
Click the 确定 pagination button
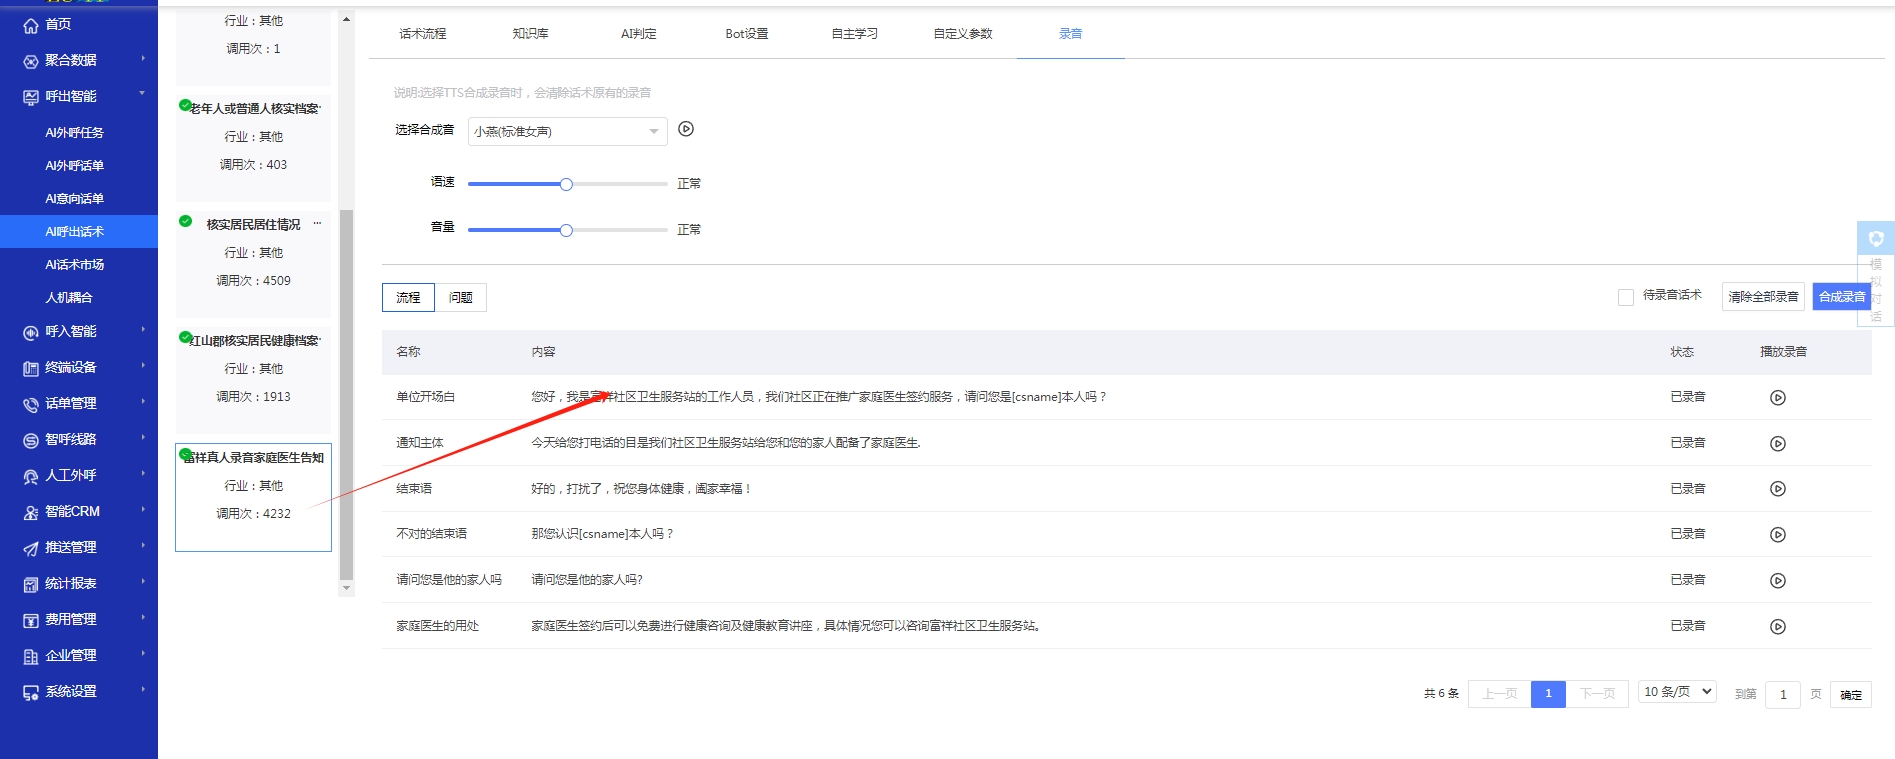1851,695
